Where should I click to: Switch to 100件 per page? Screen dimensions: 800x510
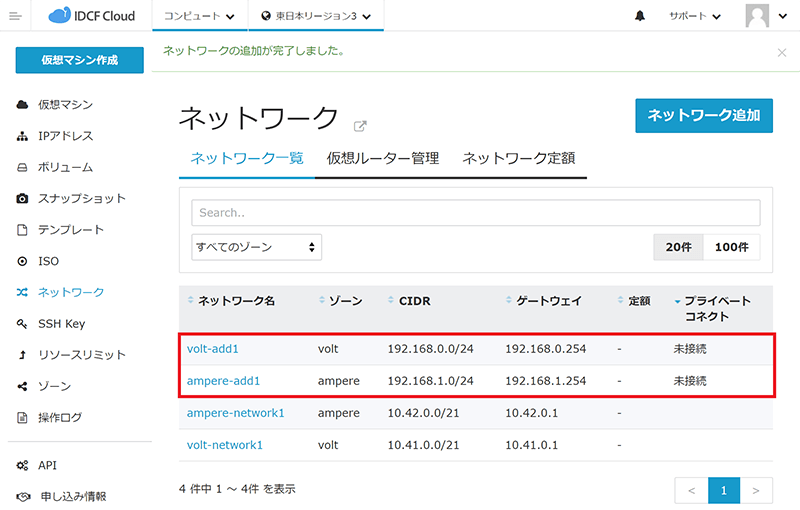(732, 246)
